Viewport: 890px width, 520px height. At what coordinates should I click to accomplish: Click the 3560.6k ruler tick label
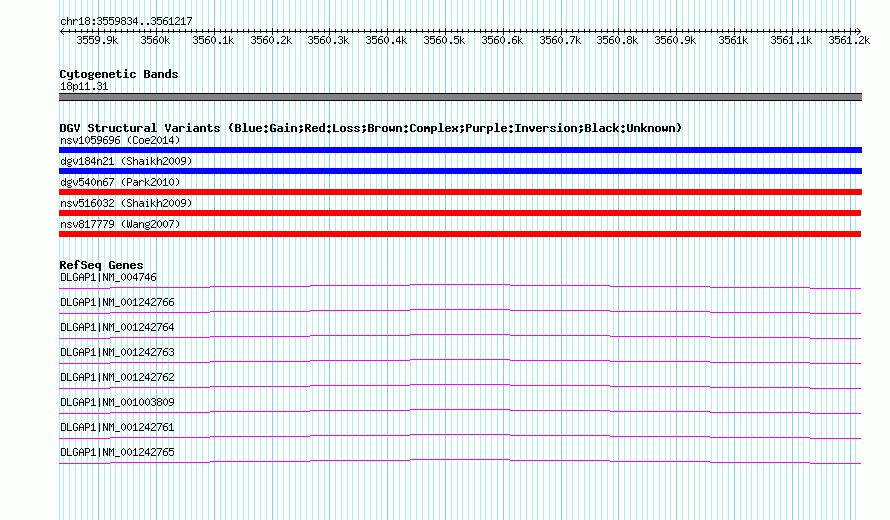click(x=502, y=40)
